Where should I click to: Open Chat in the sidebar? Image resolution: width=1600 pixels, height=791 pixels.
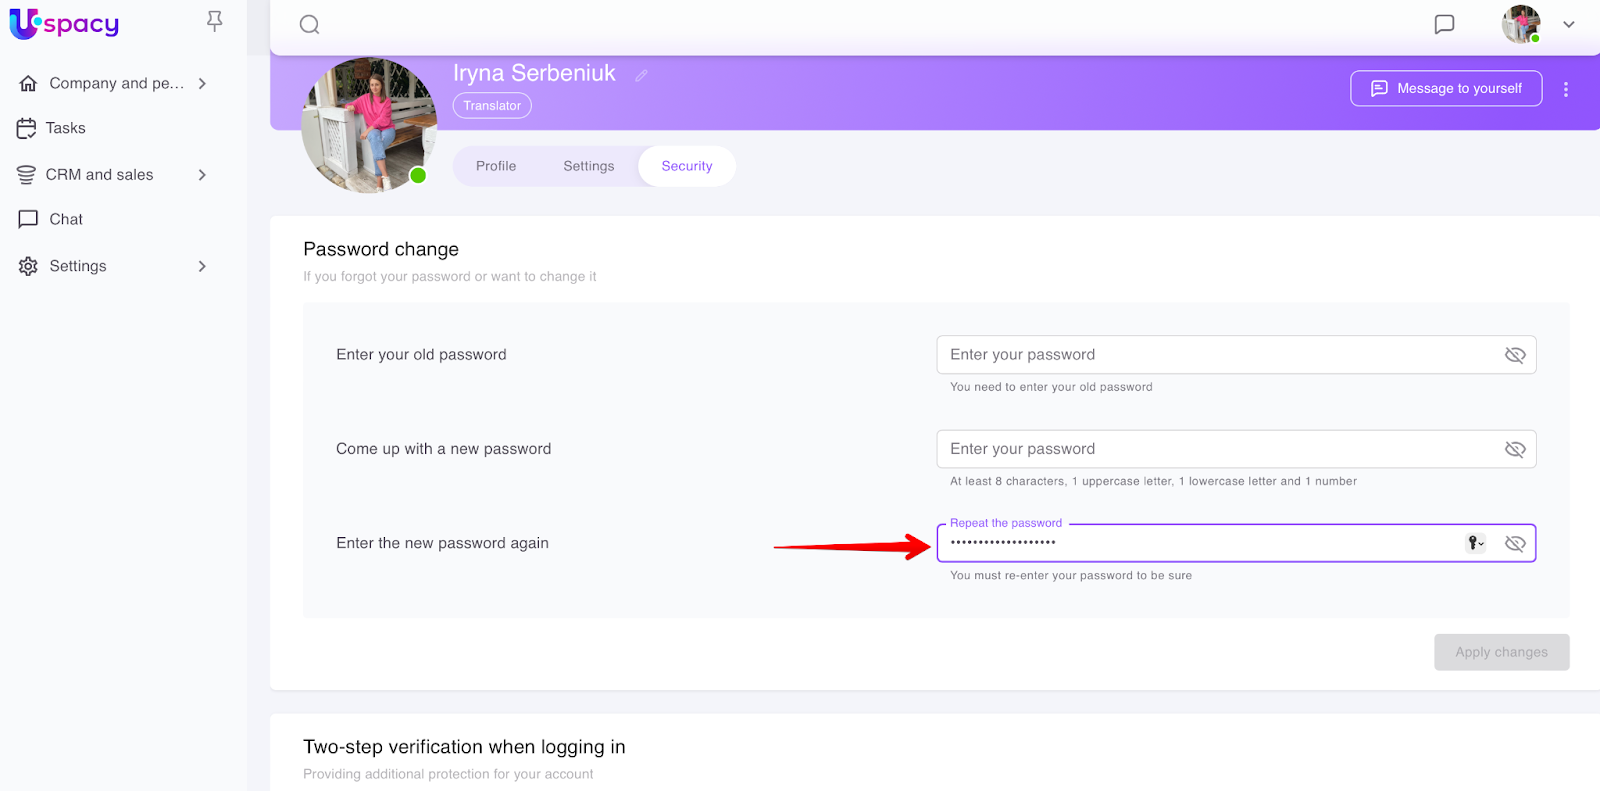pos(66,219)
